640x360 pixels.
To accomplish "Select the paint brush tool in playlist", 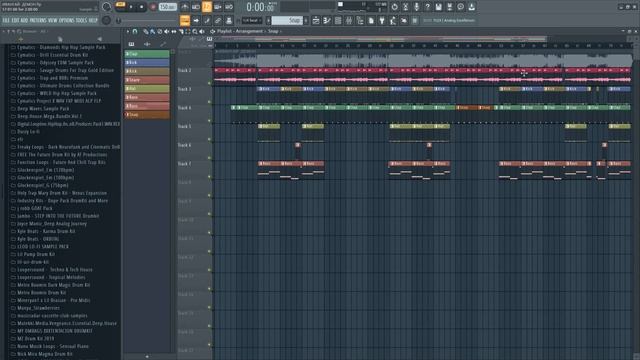I will point(152,31).
